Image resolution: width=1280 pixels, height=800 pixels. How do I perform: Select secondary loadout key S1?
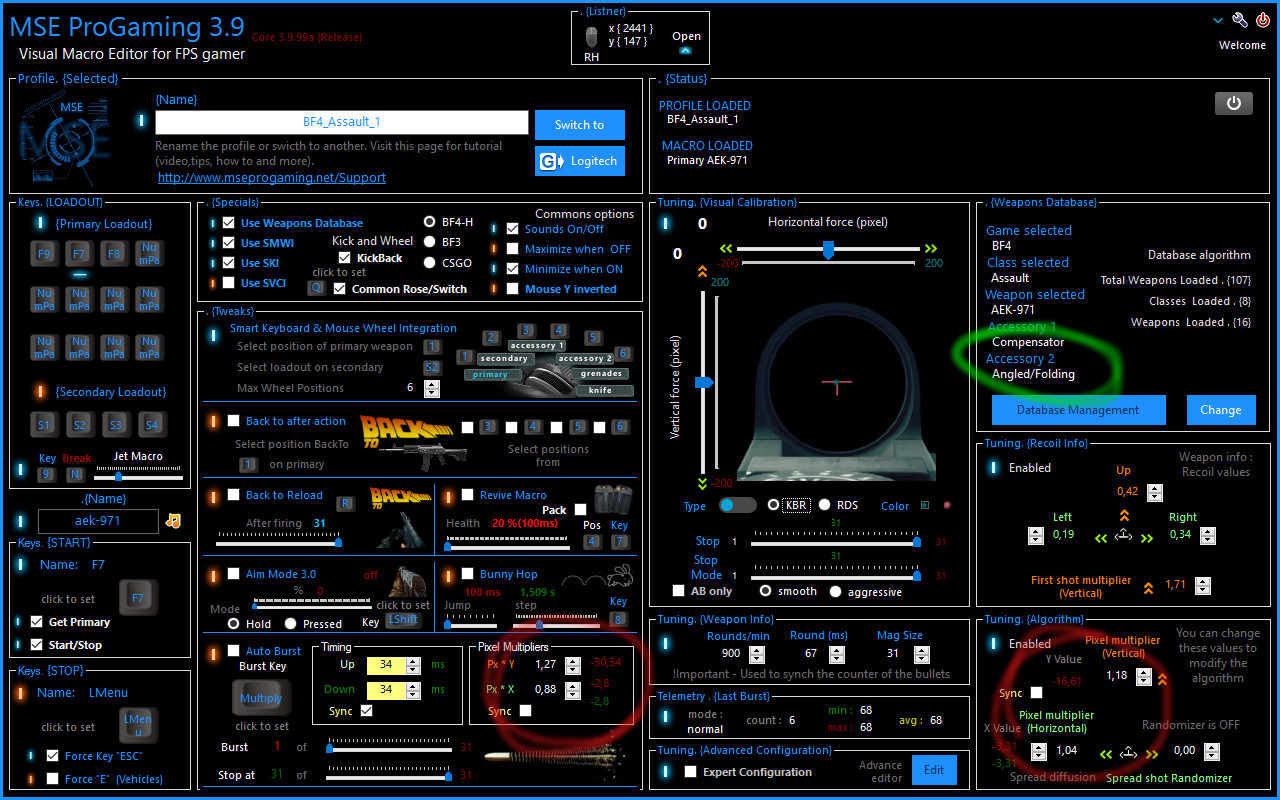click(44, 425)
